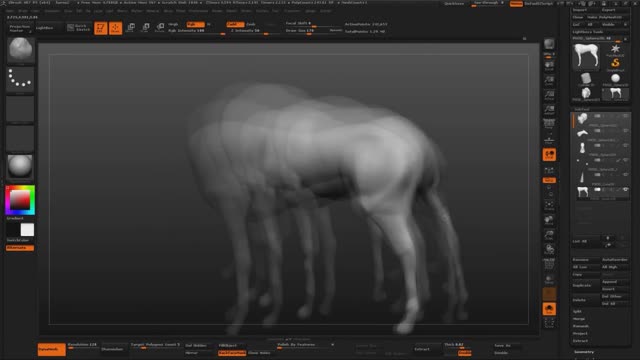Image resolution: width=640 pixels, height=360 pixels.
Task: Open the Transform menu
Action: pos(292,11)
